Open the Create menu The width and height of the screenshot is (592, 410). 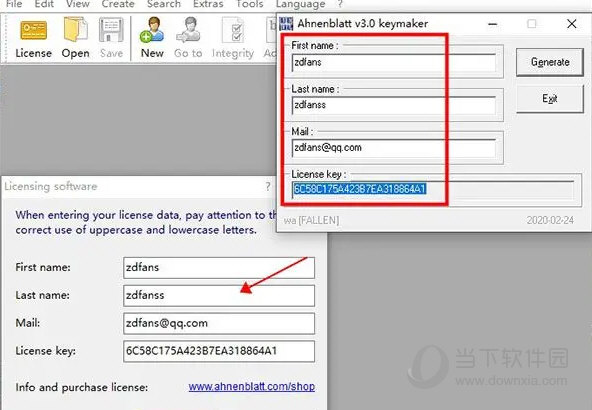coord(118,4)
